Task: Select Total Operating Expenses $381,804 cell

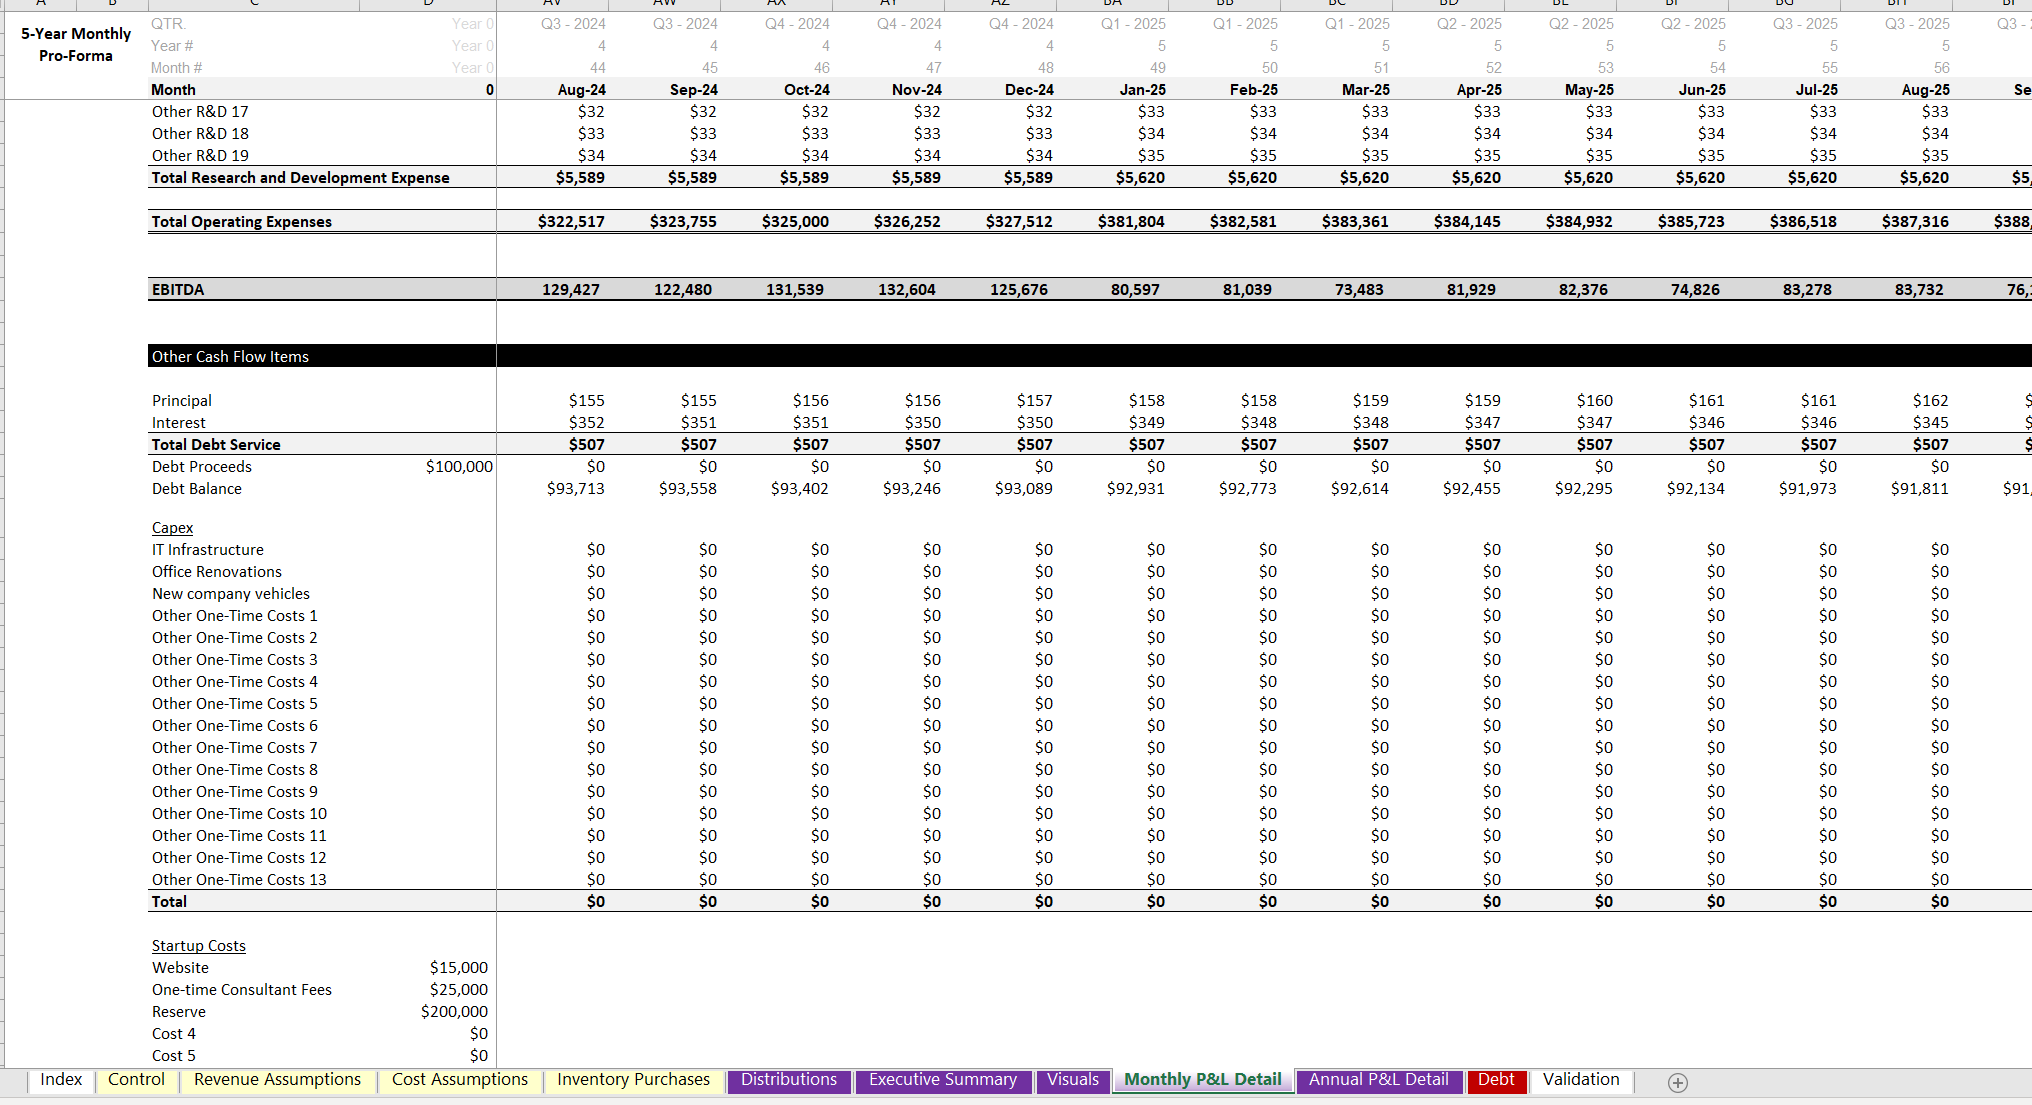Action: tap(1131, 222)
